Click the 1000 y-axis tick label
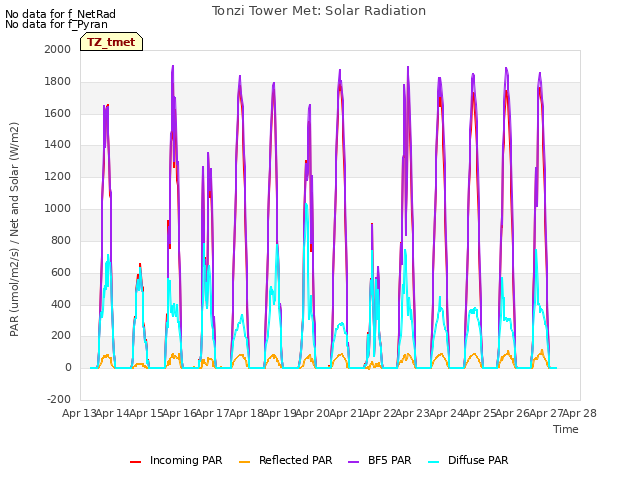Viewport: 640px width, 480px height. pyautogui.click(x=58, y=209)
